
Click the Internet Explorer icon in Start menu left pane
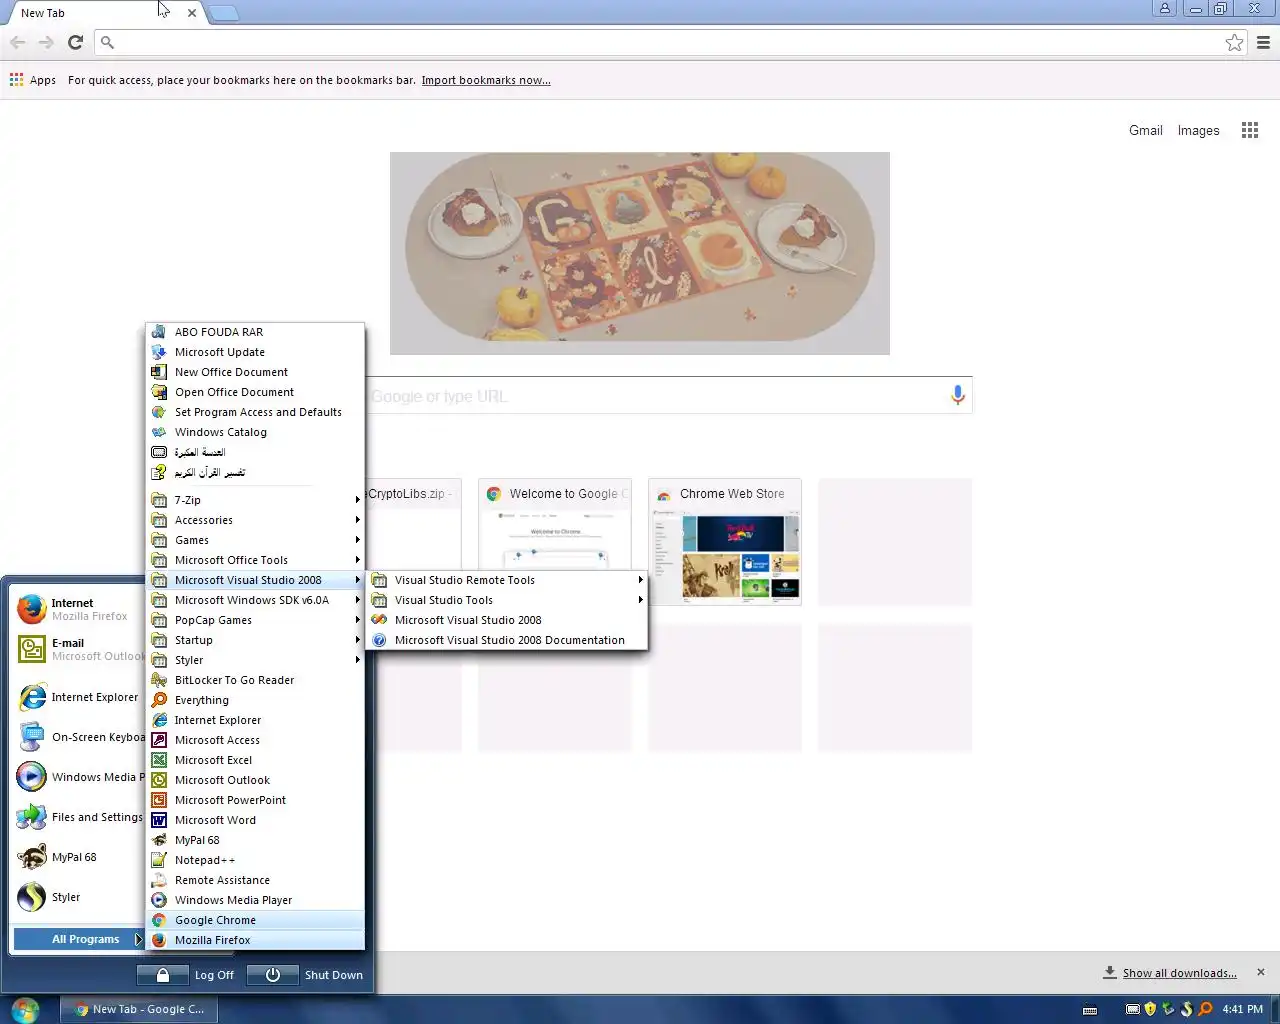(32, 697)
